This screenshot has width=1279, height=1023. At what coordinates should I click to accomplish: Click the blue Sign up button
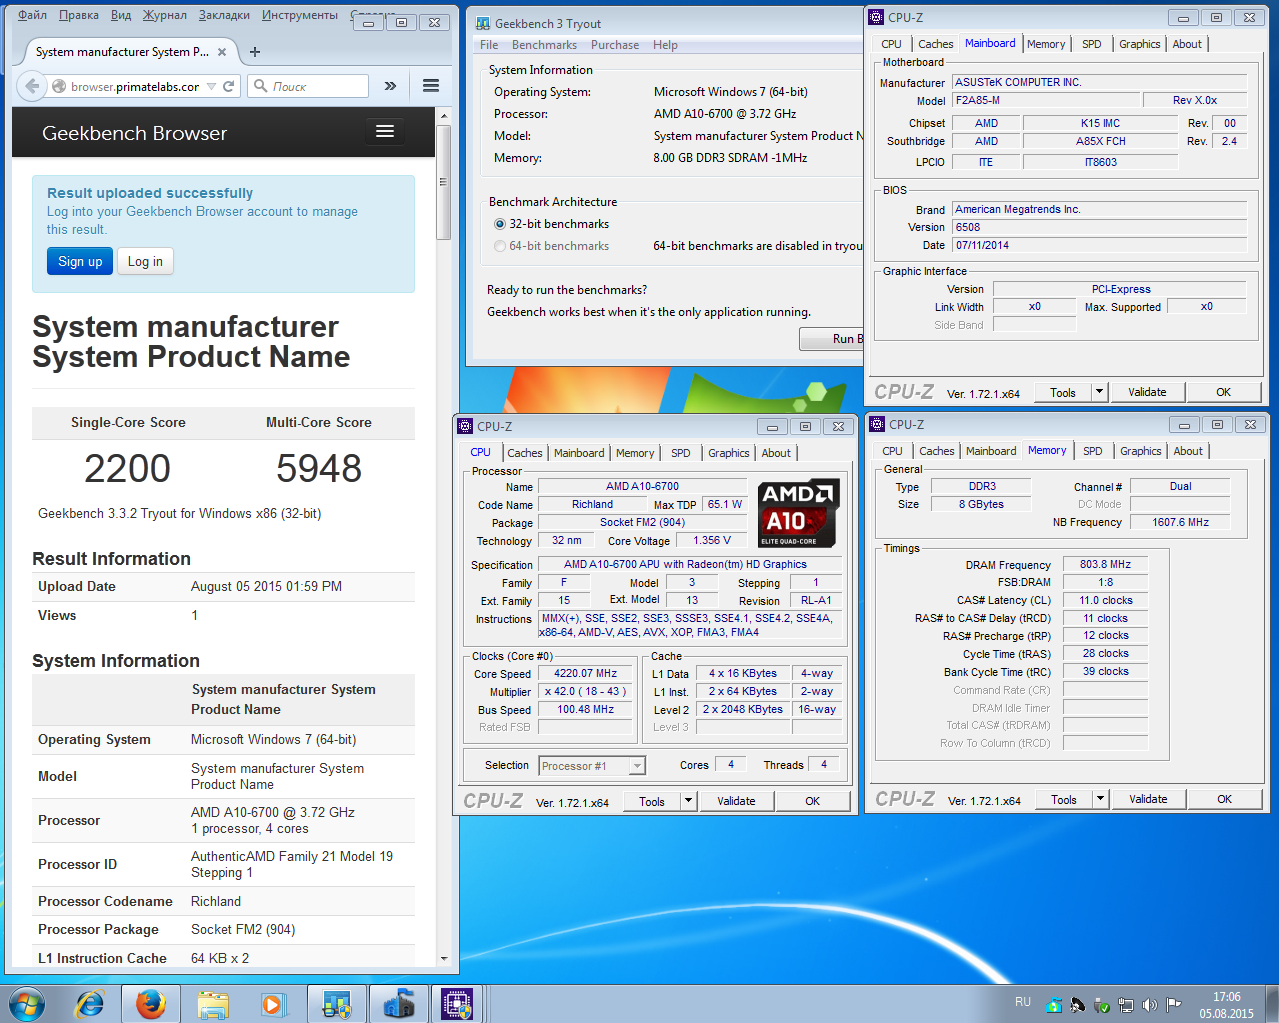click(x=80, y=261)
